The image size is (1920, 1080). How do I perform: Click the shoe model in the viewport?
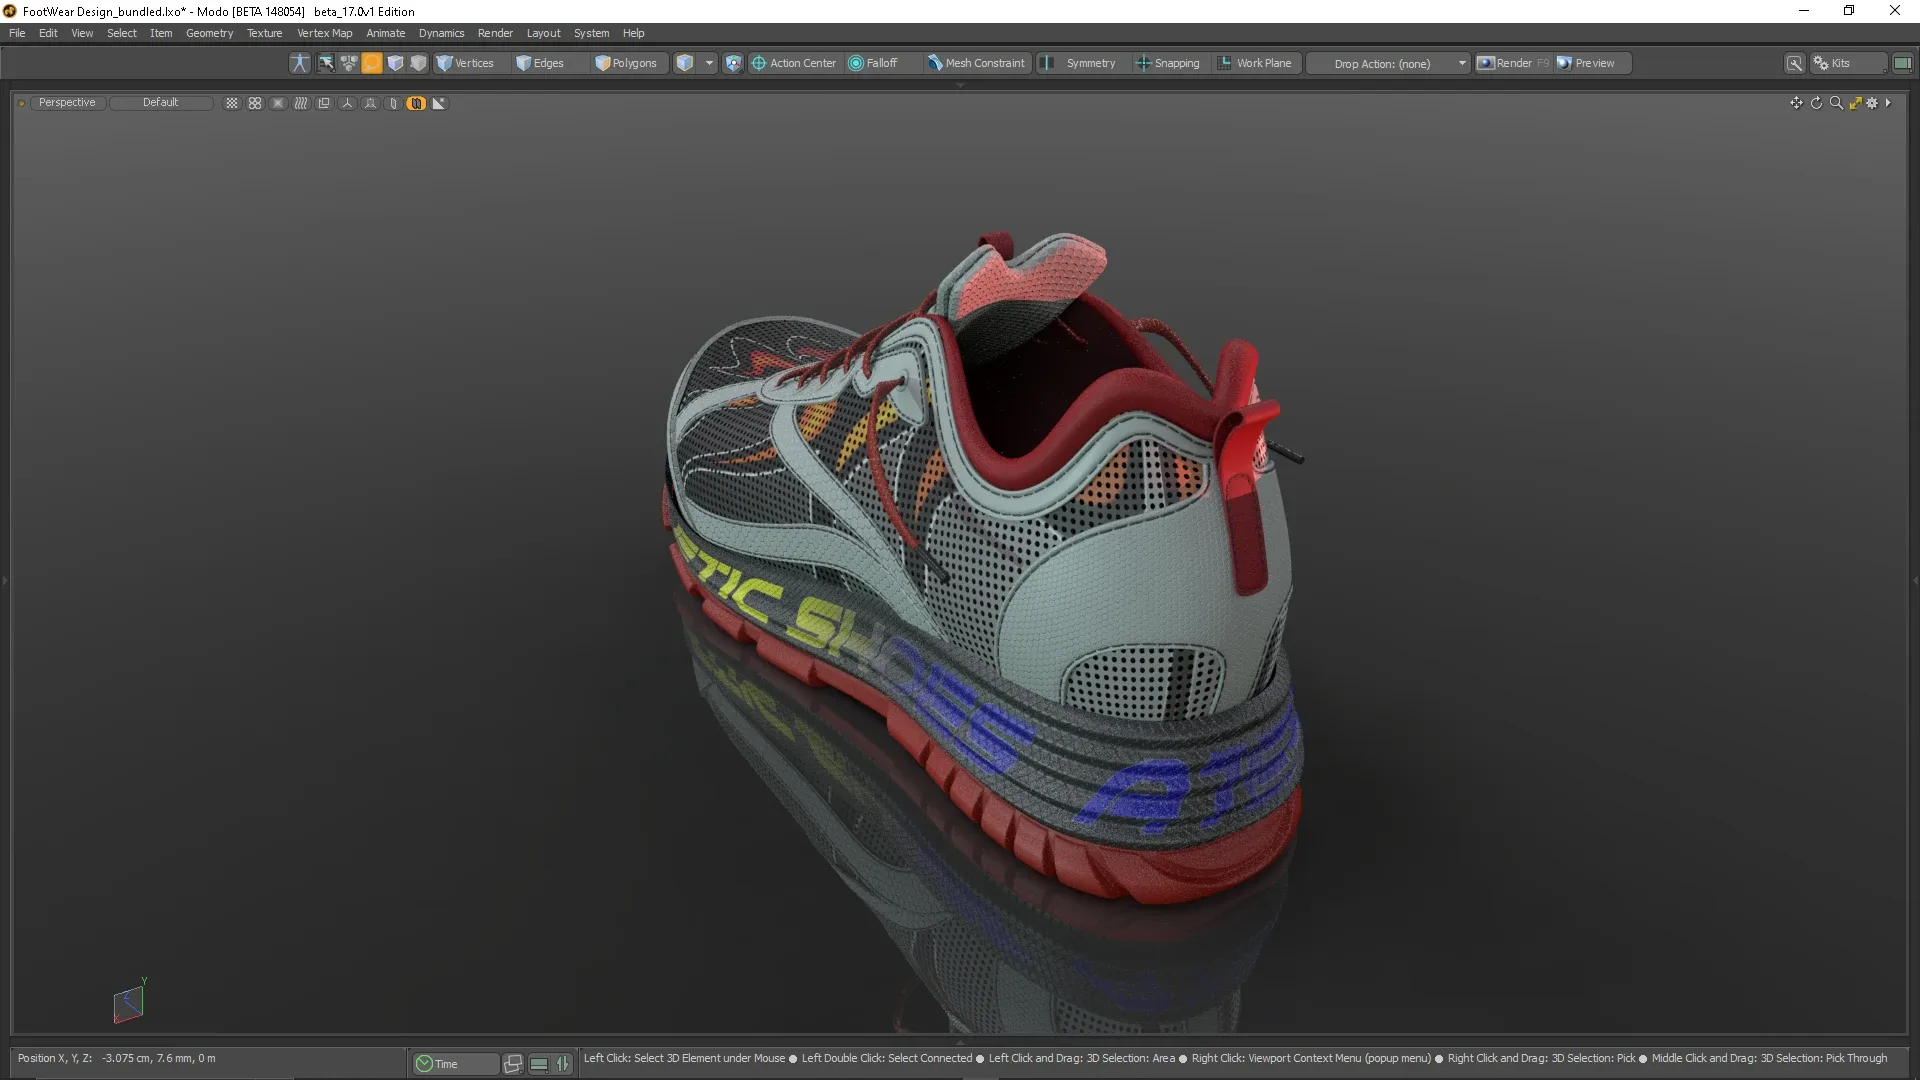click(985, 570)
